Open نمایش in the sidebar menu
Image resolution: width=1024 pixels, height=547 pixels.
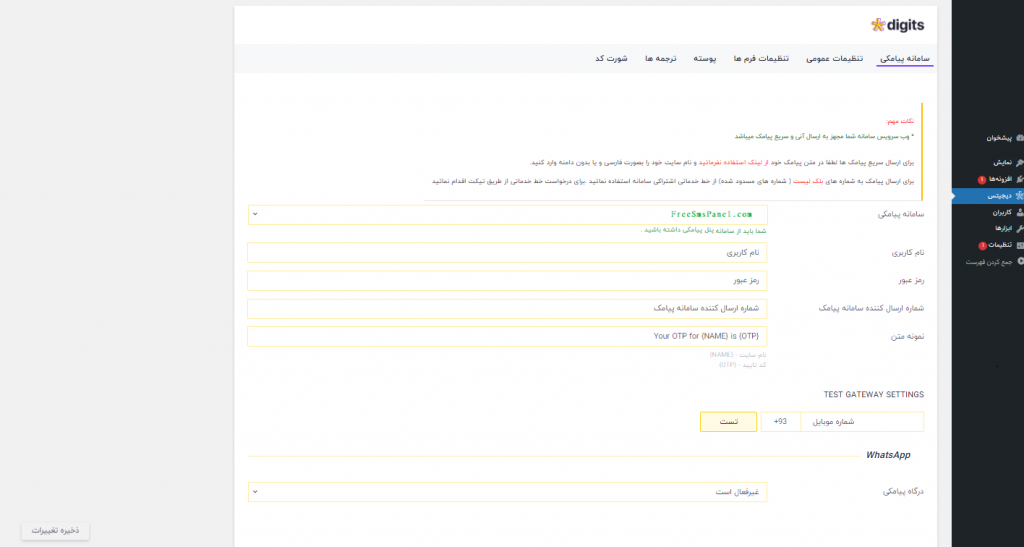pos(1002,162)
